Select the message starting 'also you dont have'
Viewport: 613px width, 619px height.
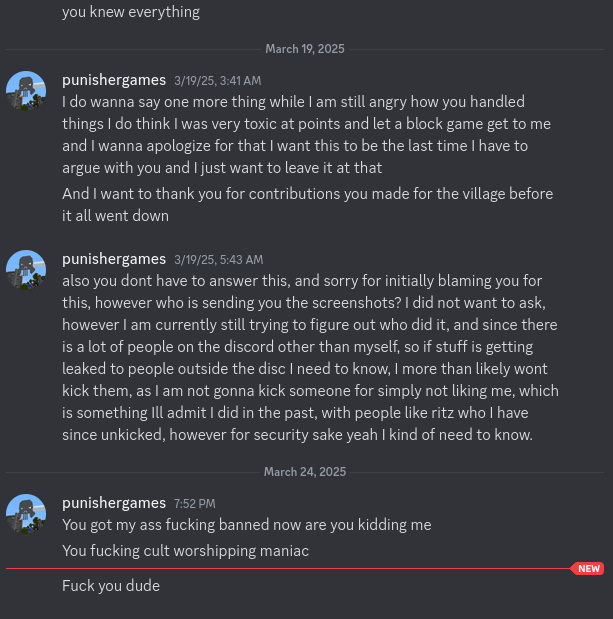coord(310,358)
